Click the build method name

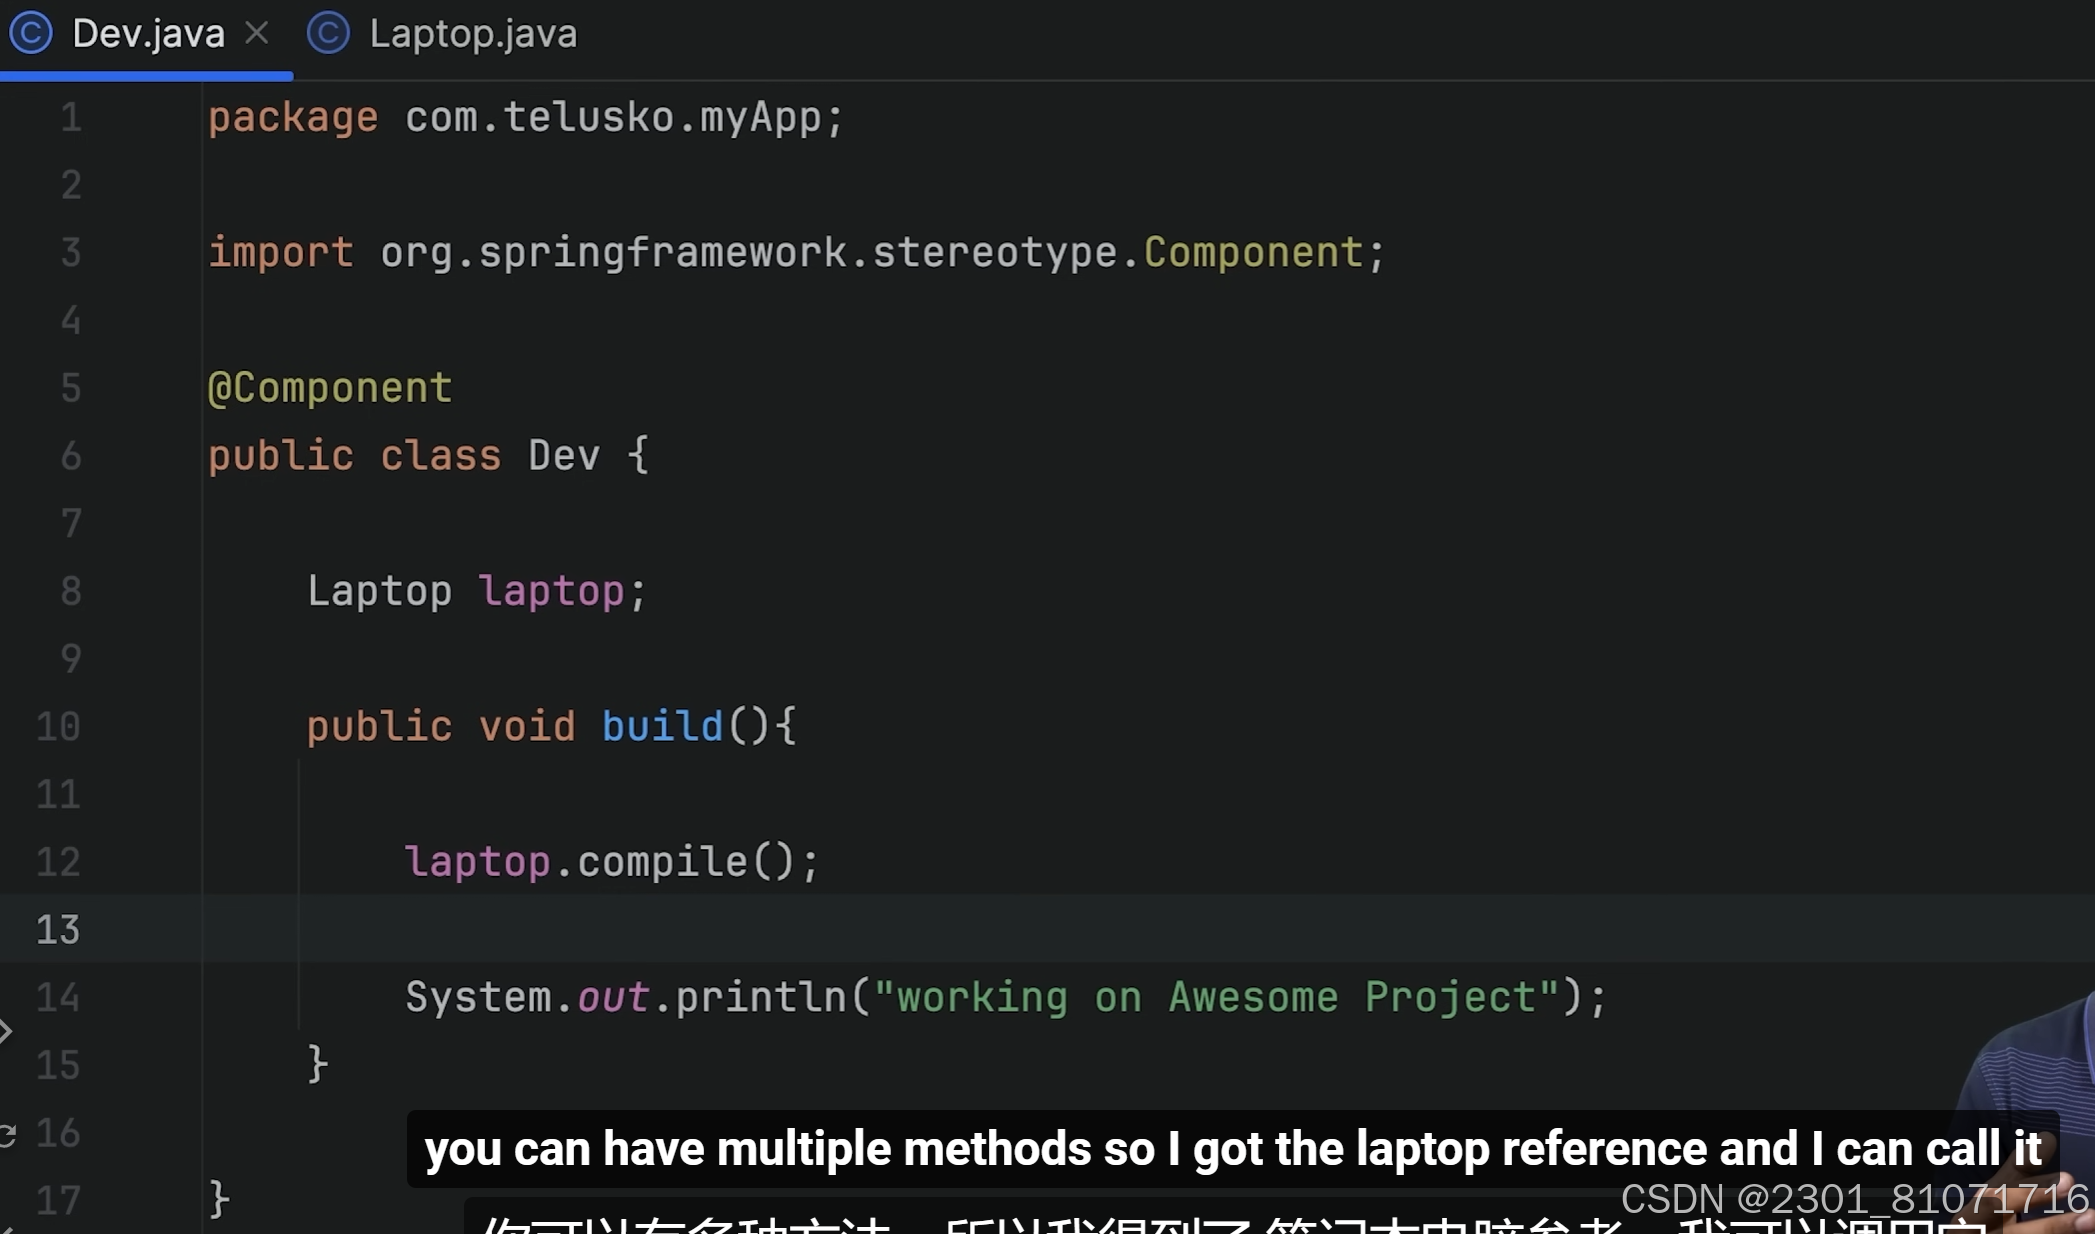(662, 727)
